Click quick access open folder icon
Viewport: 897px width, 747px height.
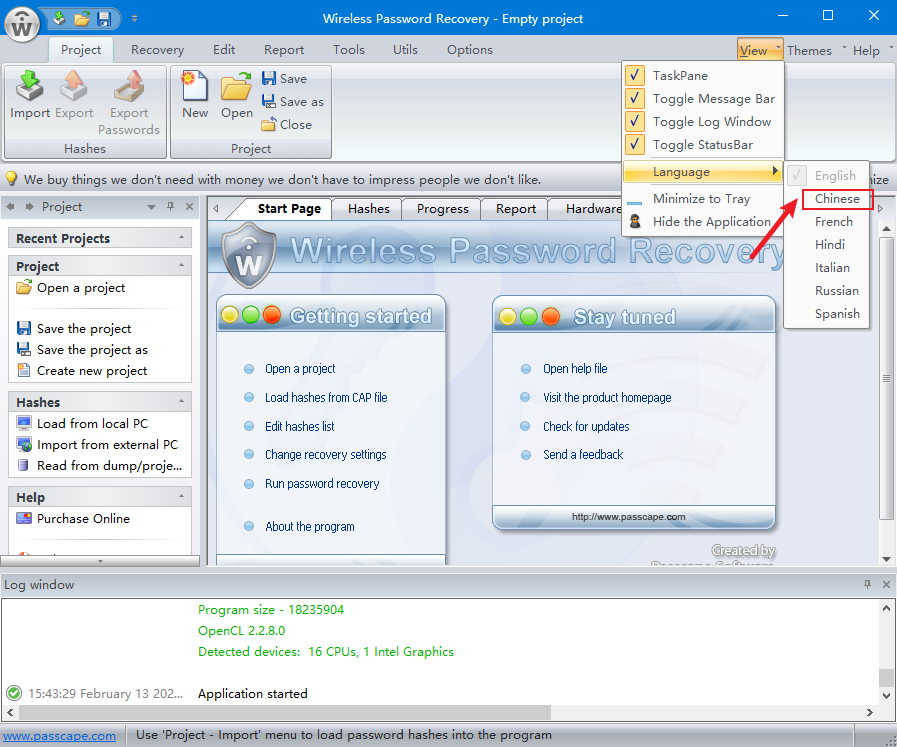[x=82, y=18]
